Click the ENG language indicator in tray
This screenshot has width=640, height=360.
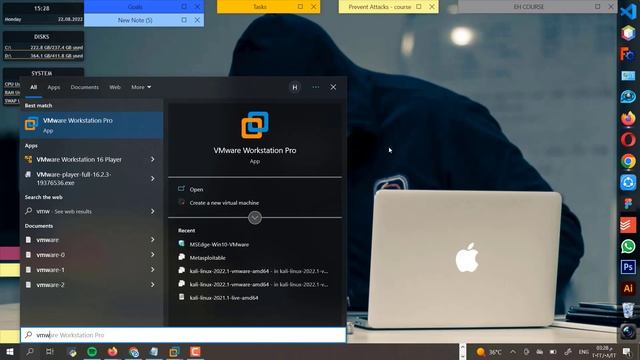click(x=583, y=352)
